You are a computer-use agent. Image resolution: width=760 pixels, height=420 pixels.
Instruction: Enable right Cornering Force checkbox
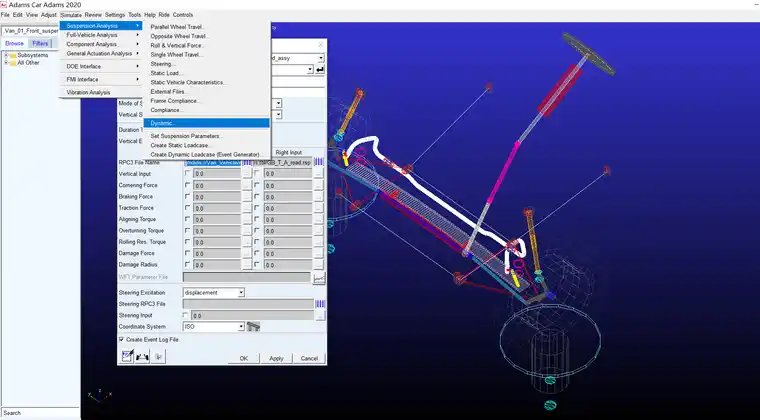[257, 185]
